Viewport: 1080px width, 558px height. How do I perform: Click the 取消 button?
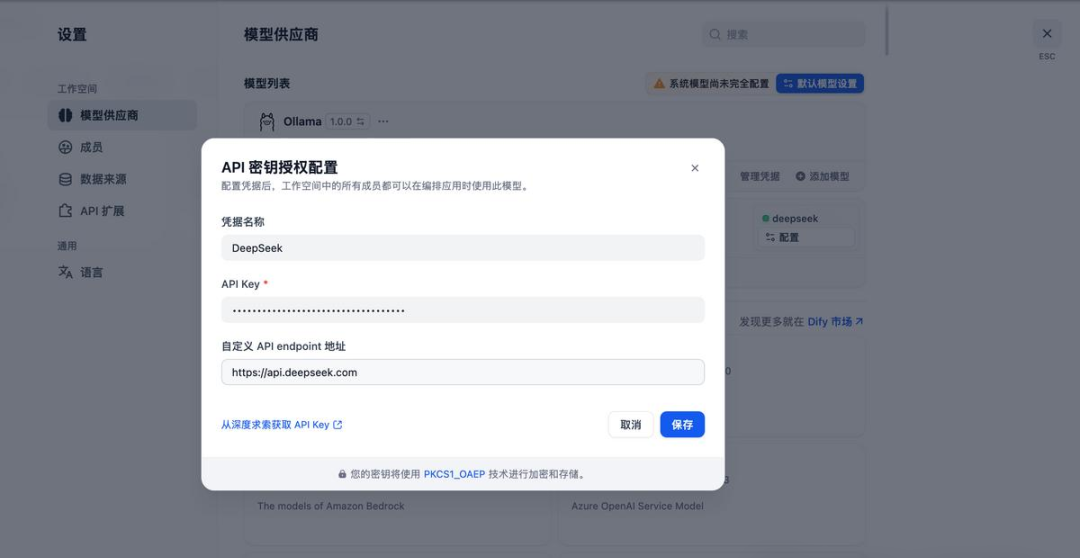pyautogui.click(x=630, y=424)
